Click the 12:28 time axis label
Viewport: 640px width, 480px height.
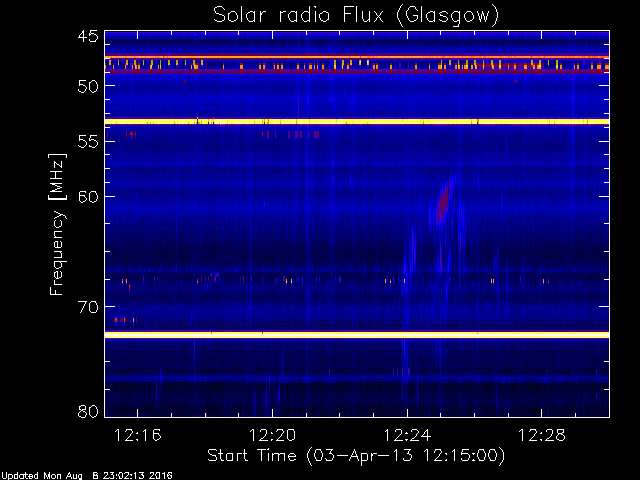(542, 436)
